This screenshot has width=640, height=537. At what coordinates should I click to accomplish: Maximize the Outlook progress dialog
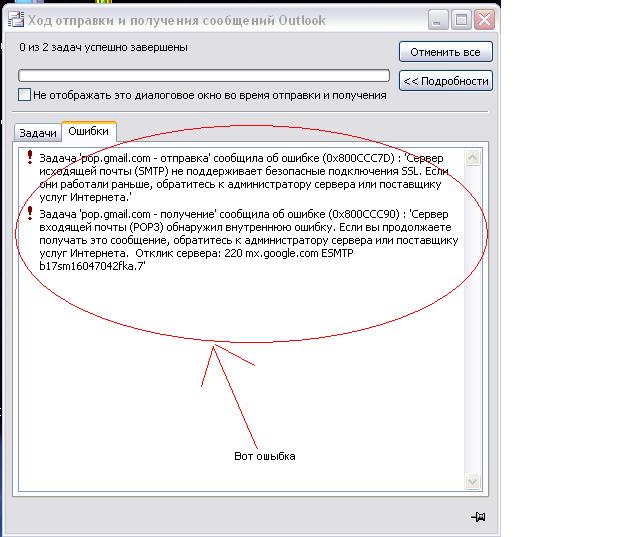(460, 19)
